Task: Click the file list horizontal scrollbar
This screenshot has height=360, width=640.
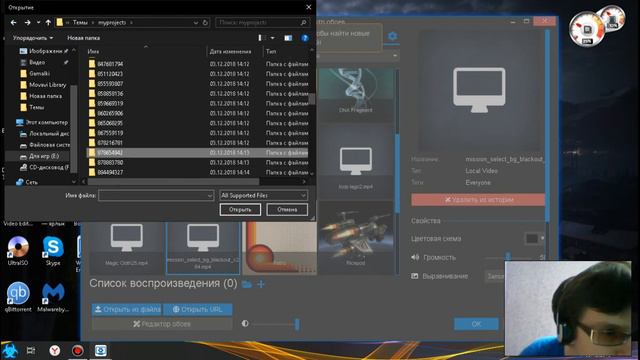Action: (173, 181)
